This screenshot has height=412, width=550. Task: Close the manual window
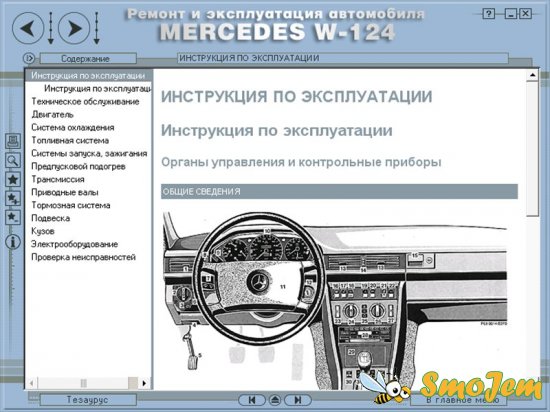pyautogui.click(x=525, y=14)
